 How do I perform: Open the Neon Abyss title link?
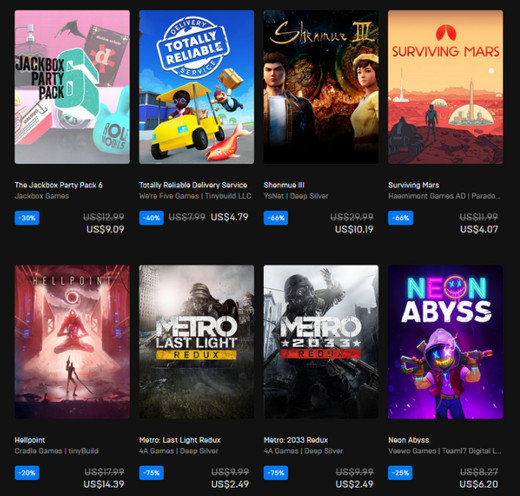[x=408, y=440]
